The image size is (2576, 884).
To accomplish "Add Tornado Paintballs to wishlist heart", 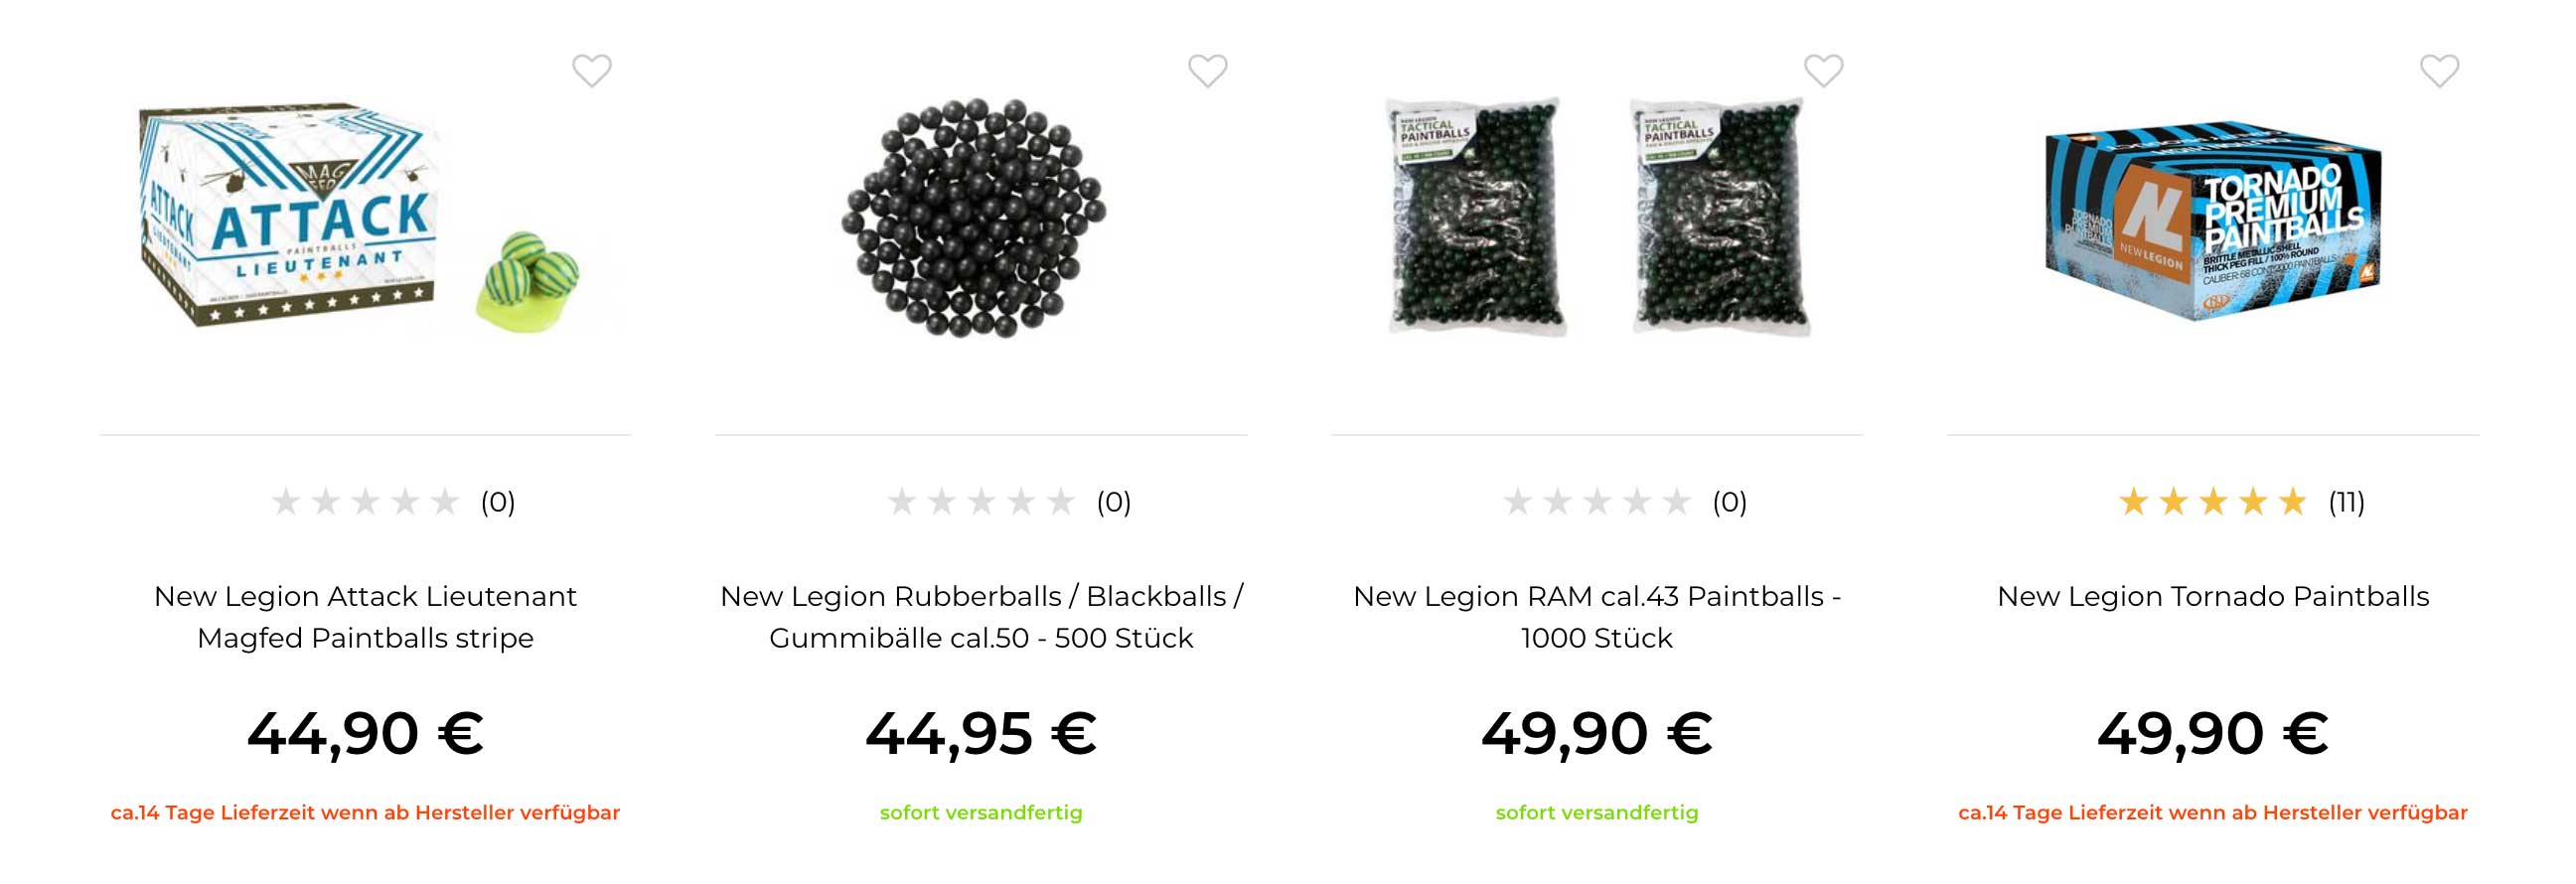I will [x=2439, y=71].
